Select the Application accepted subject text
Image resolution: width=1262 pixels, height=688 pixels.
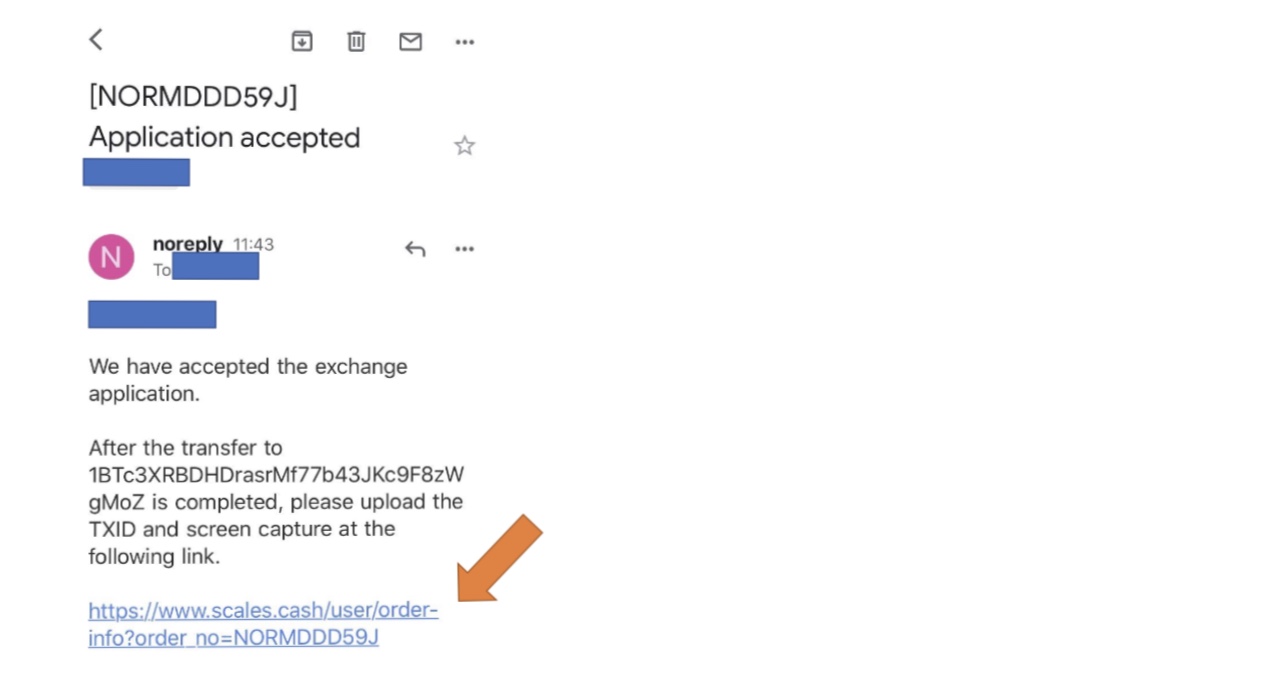224,137
